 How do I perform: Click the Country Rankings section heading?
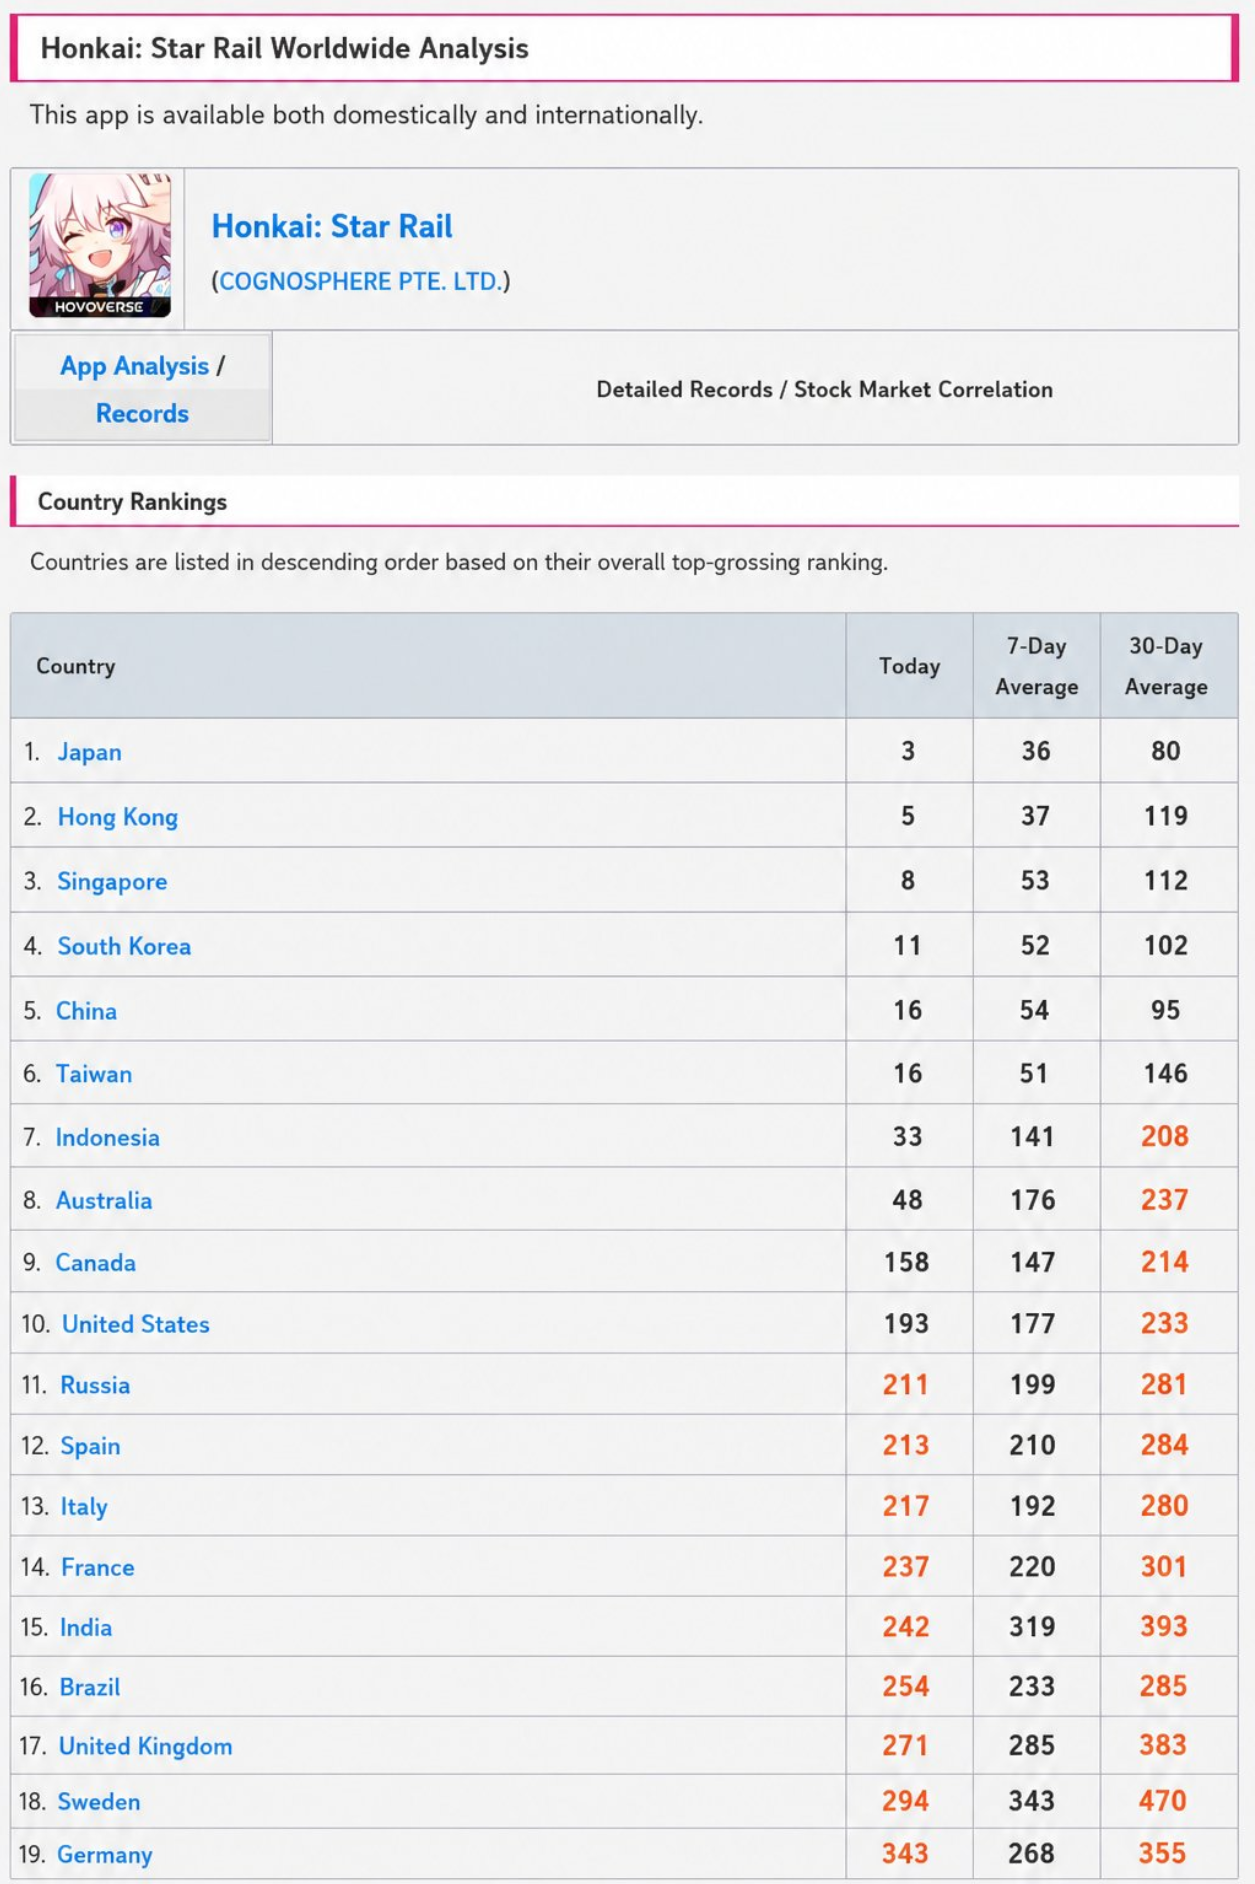coord(132,502)
